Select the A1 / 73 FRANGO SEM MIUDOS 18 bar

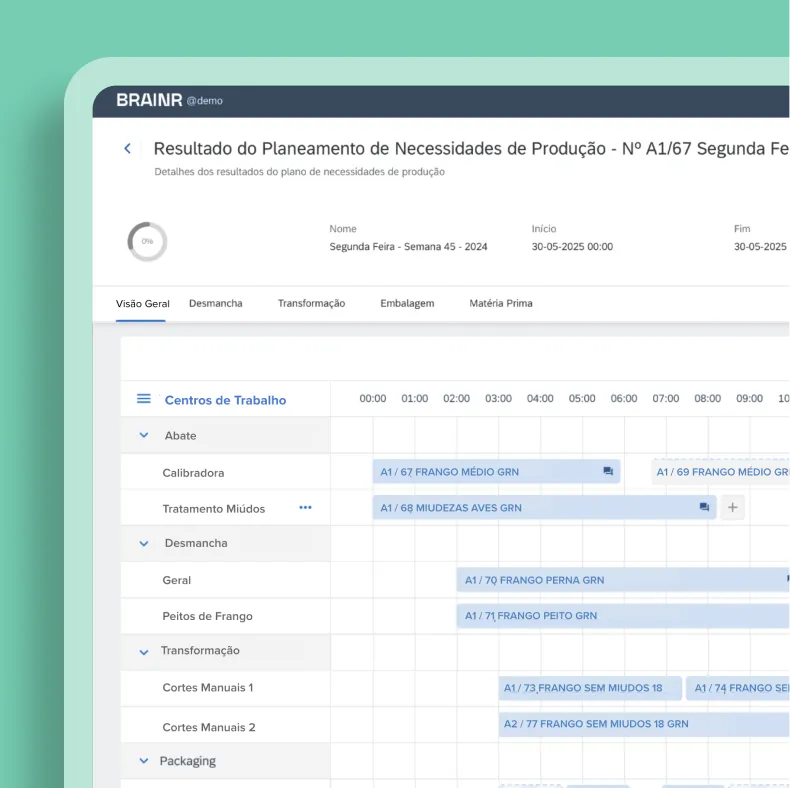(x=590, y=688)
